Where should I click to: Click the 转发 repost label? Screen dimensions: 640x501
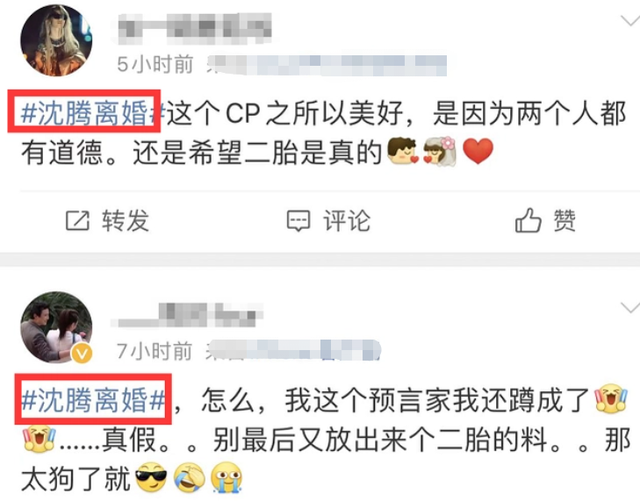[x=126, y=221]
